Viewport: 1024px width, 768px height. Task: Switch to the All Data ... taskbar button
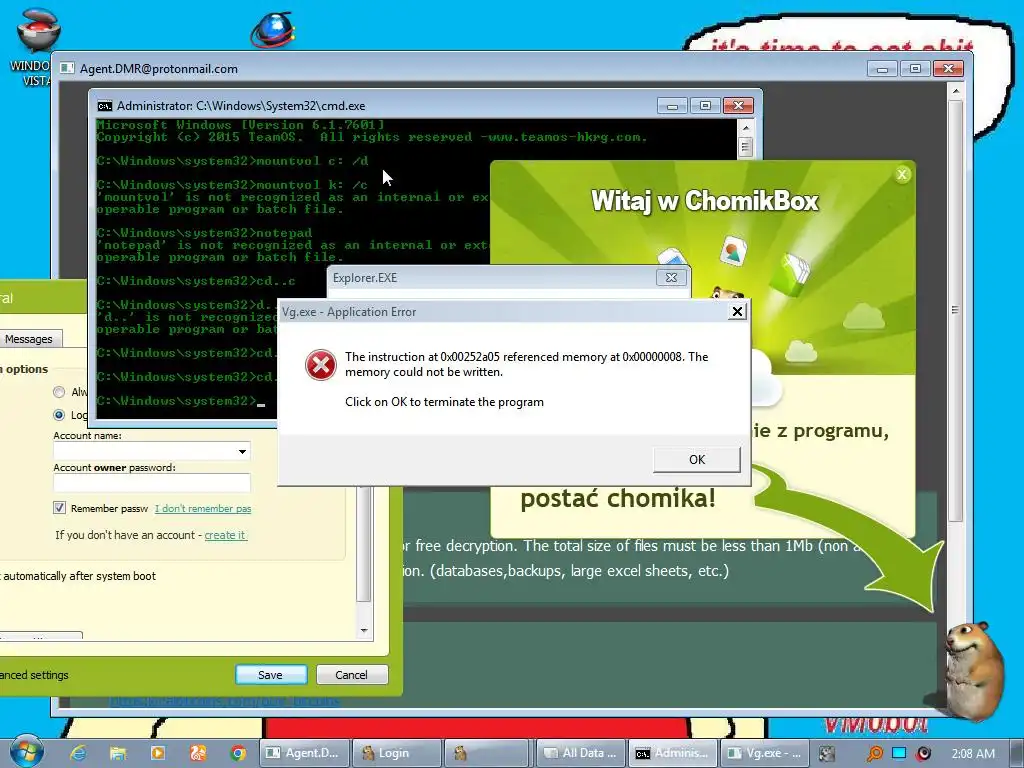coord(581,753)
